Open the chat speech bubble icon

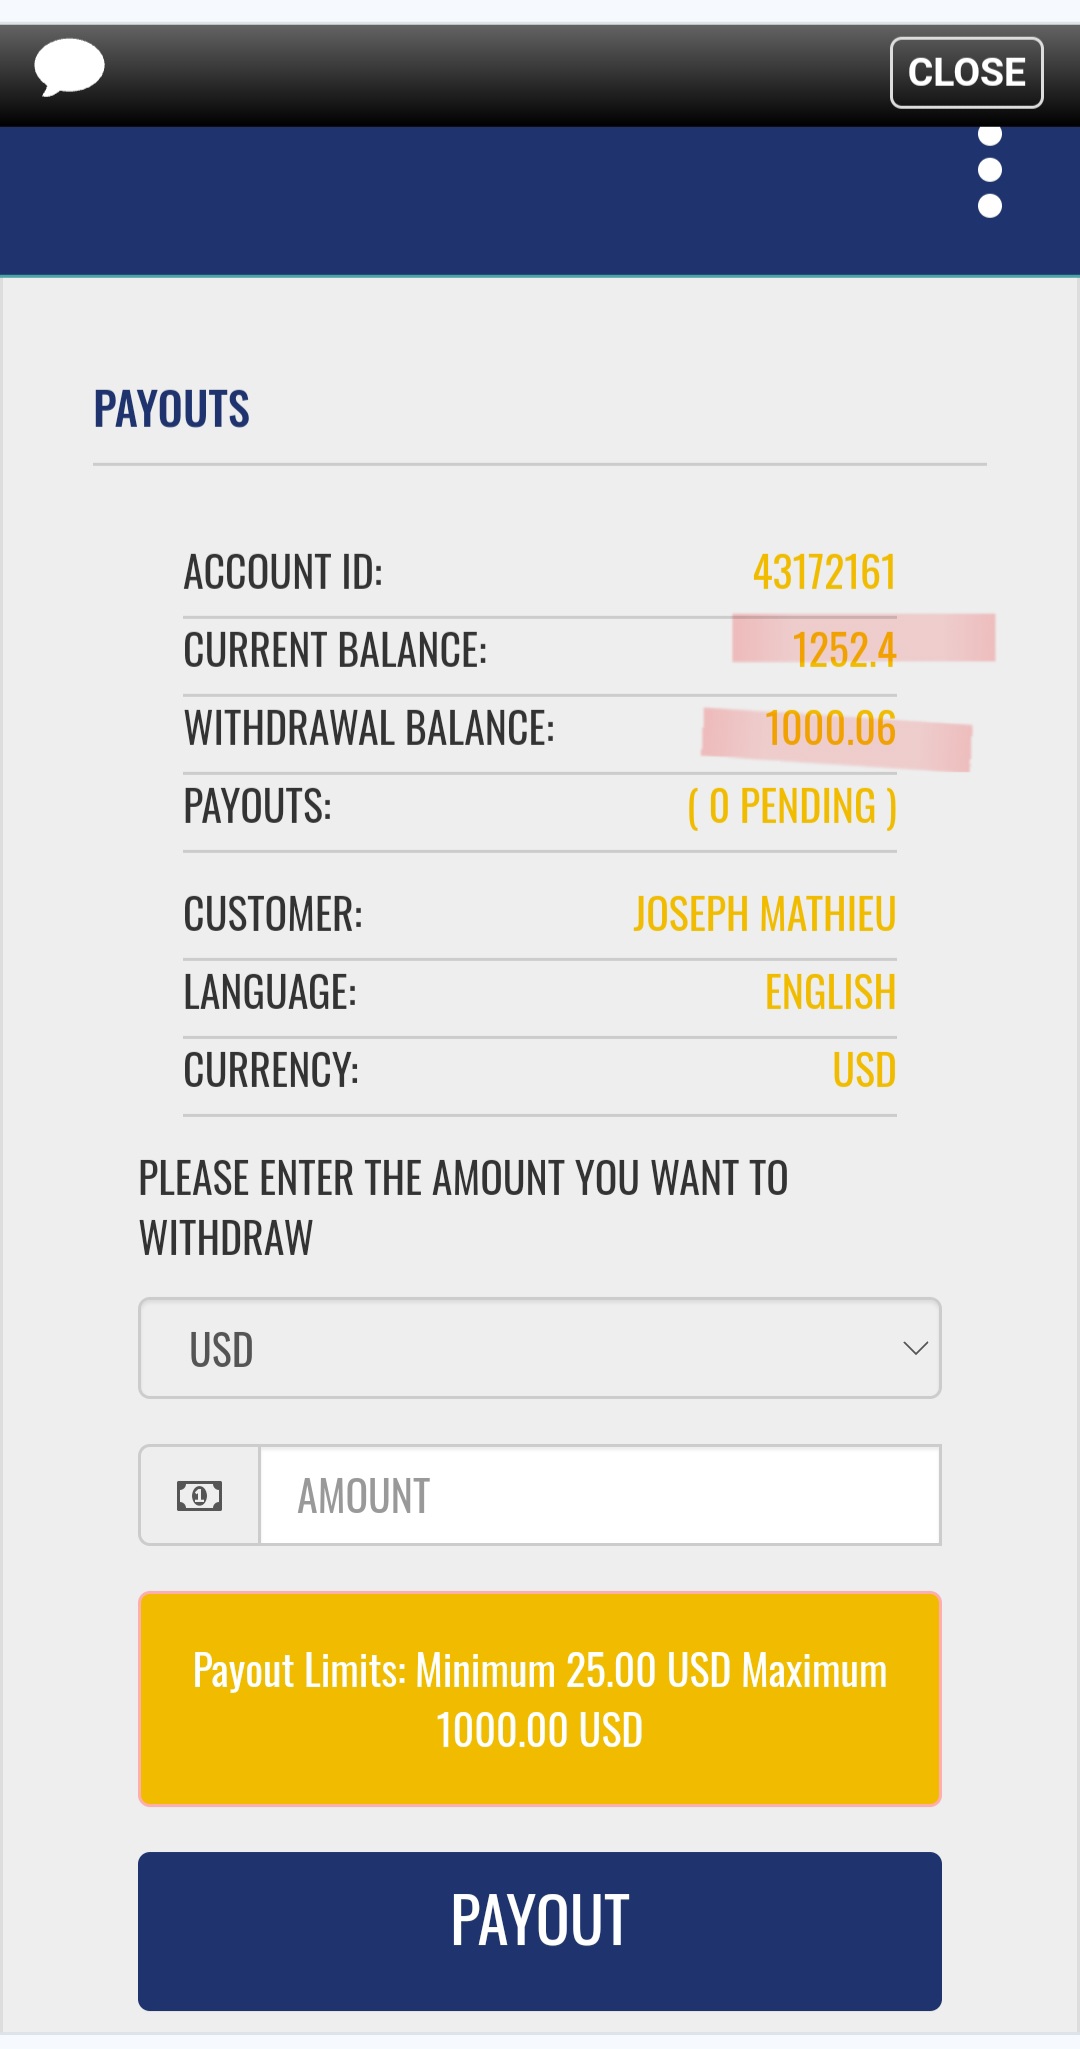69,68
